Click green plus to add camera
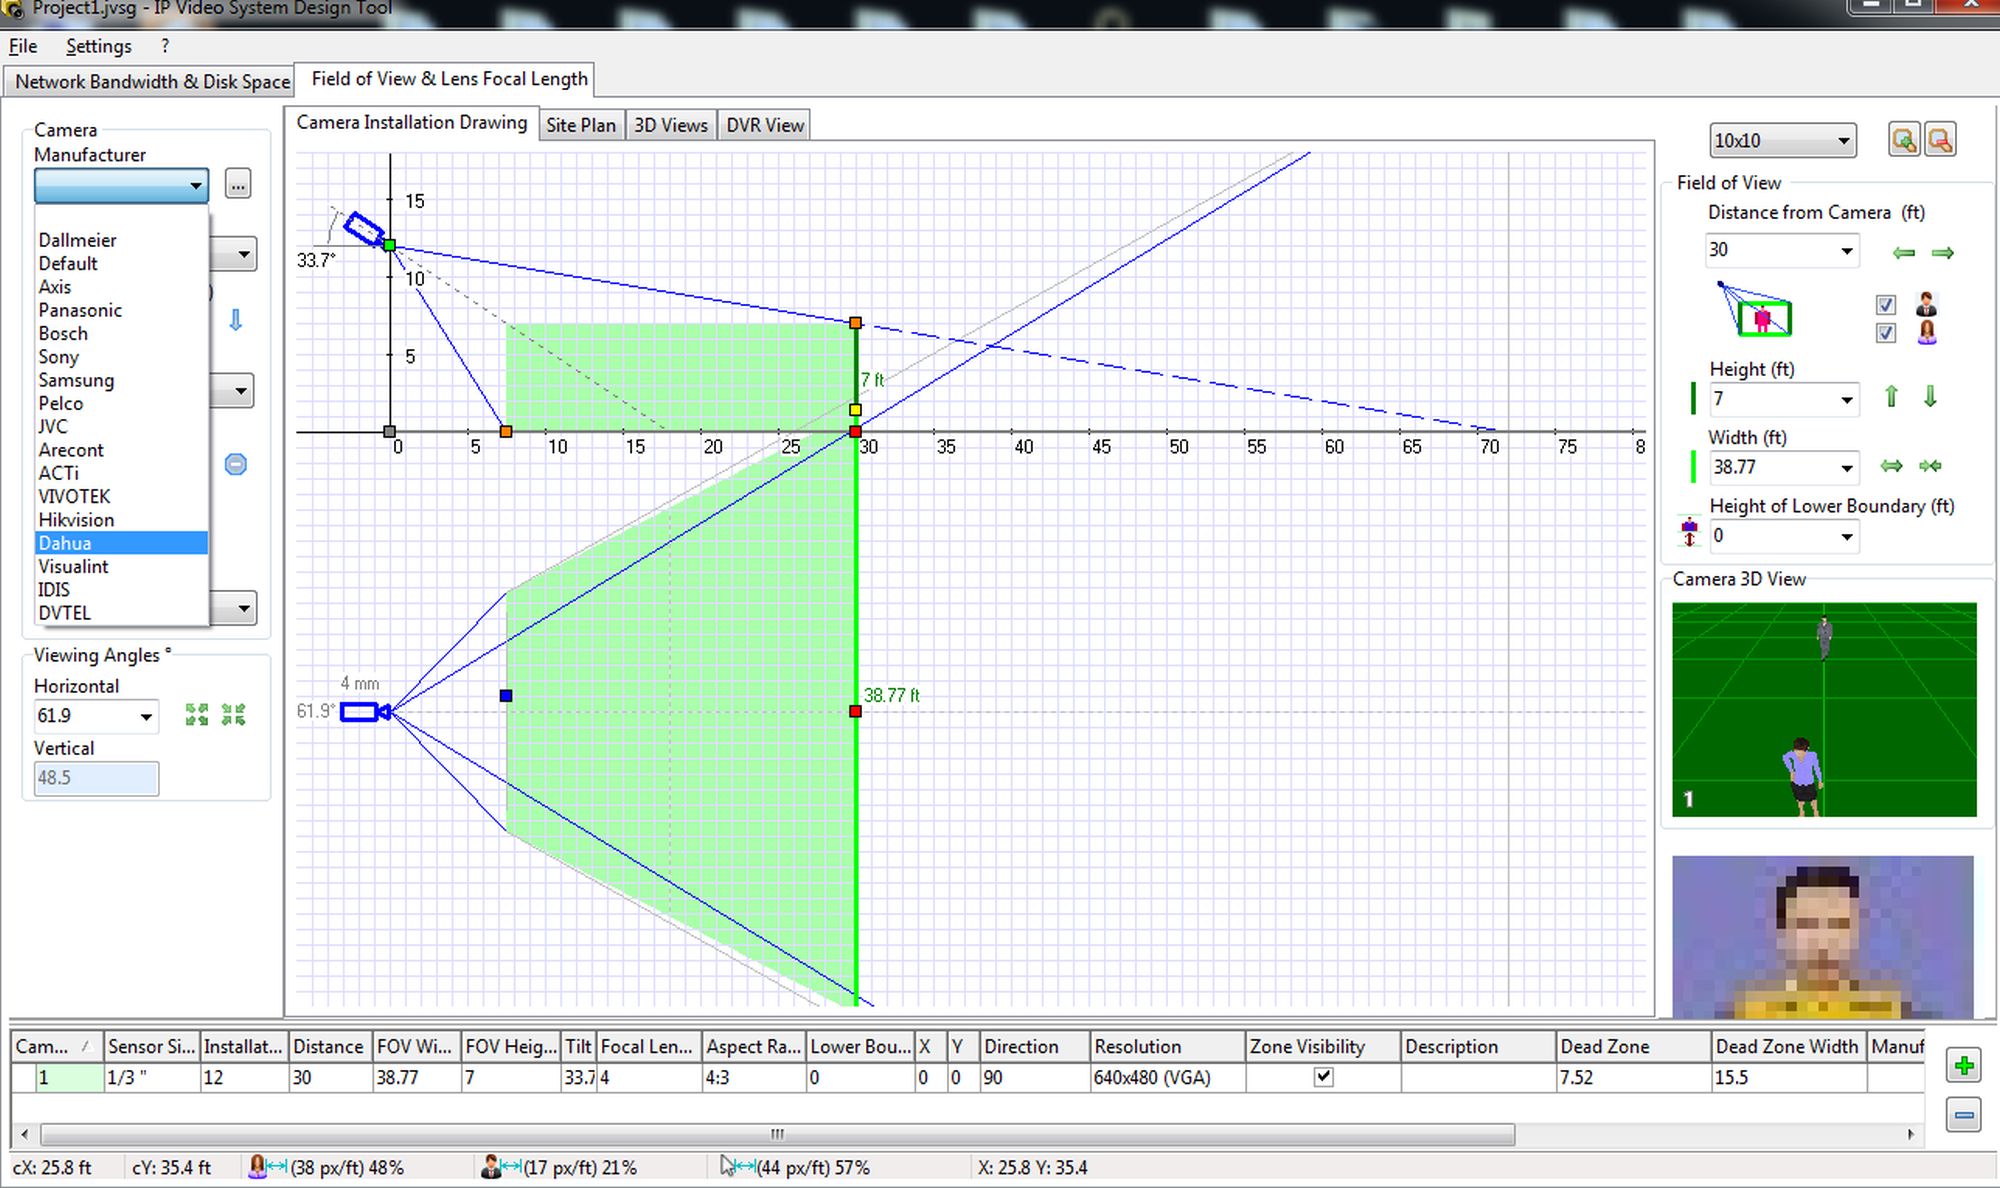Image resolution: width=2000 pixels, height=1188 pixels. tap(1963, 1066)
